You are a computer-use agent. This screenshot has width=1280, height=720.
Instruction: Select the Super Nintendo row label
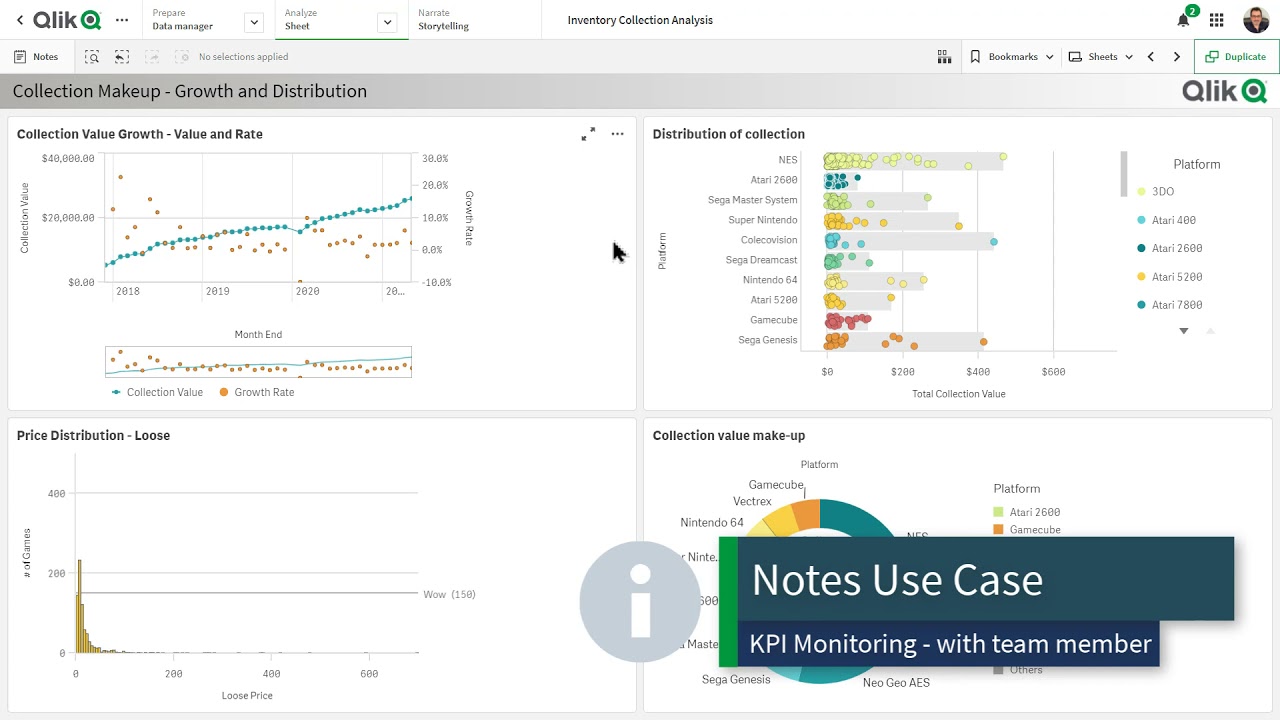click(763, 220)
